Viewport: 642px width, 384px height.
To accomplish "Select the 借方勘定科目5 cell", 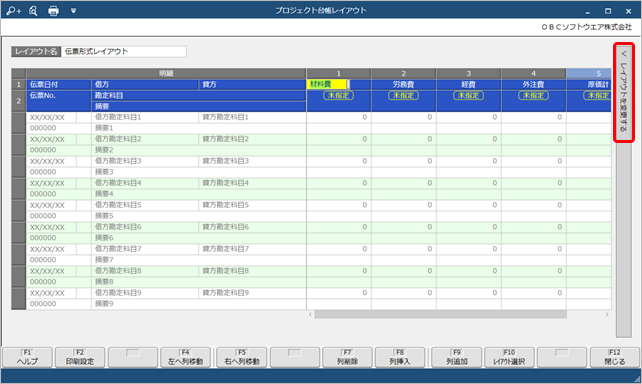I will tap(145, 205).
